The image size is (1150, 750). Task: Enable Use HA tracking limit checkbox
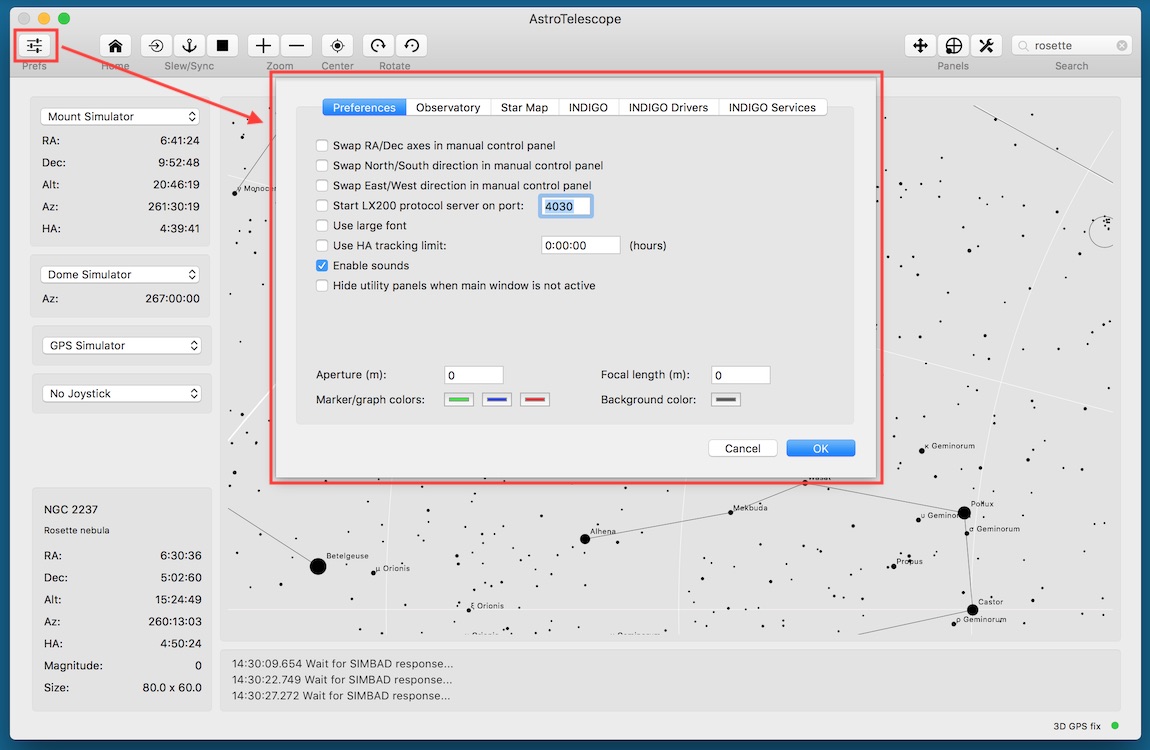pyautogui.click(x=322, y=246)
